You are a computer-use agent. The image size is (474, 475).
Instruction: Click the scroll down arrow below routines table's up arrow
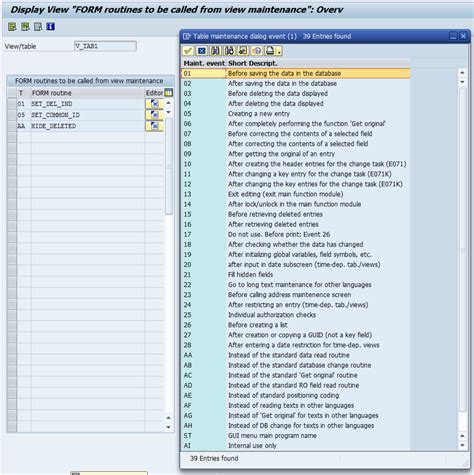pyautogui.click(x=169, y=112)
